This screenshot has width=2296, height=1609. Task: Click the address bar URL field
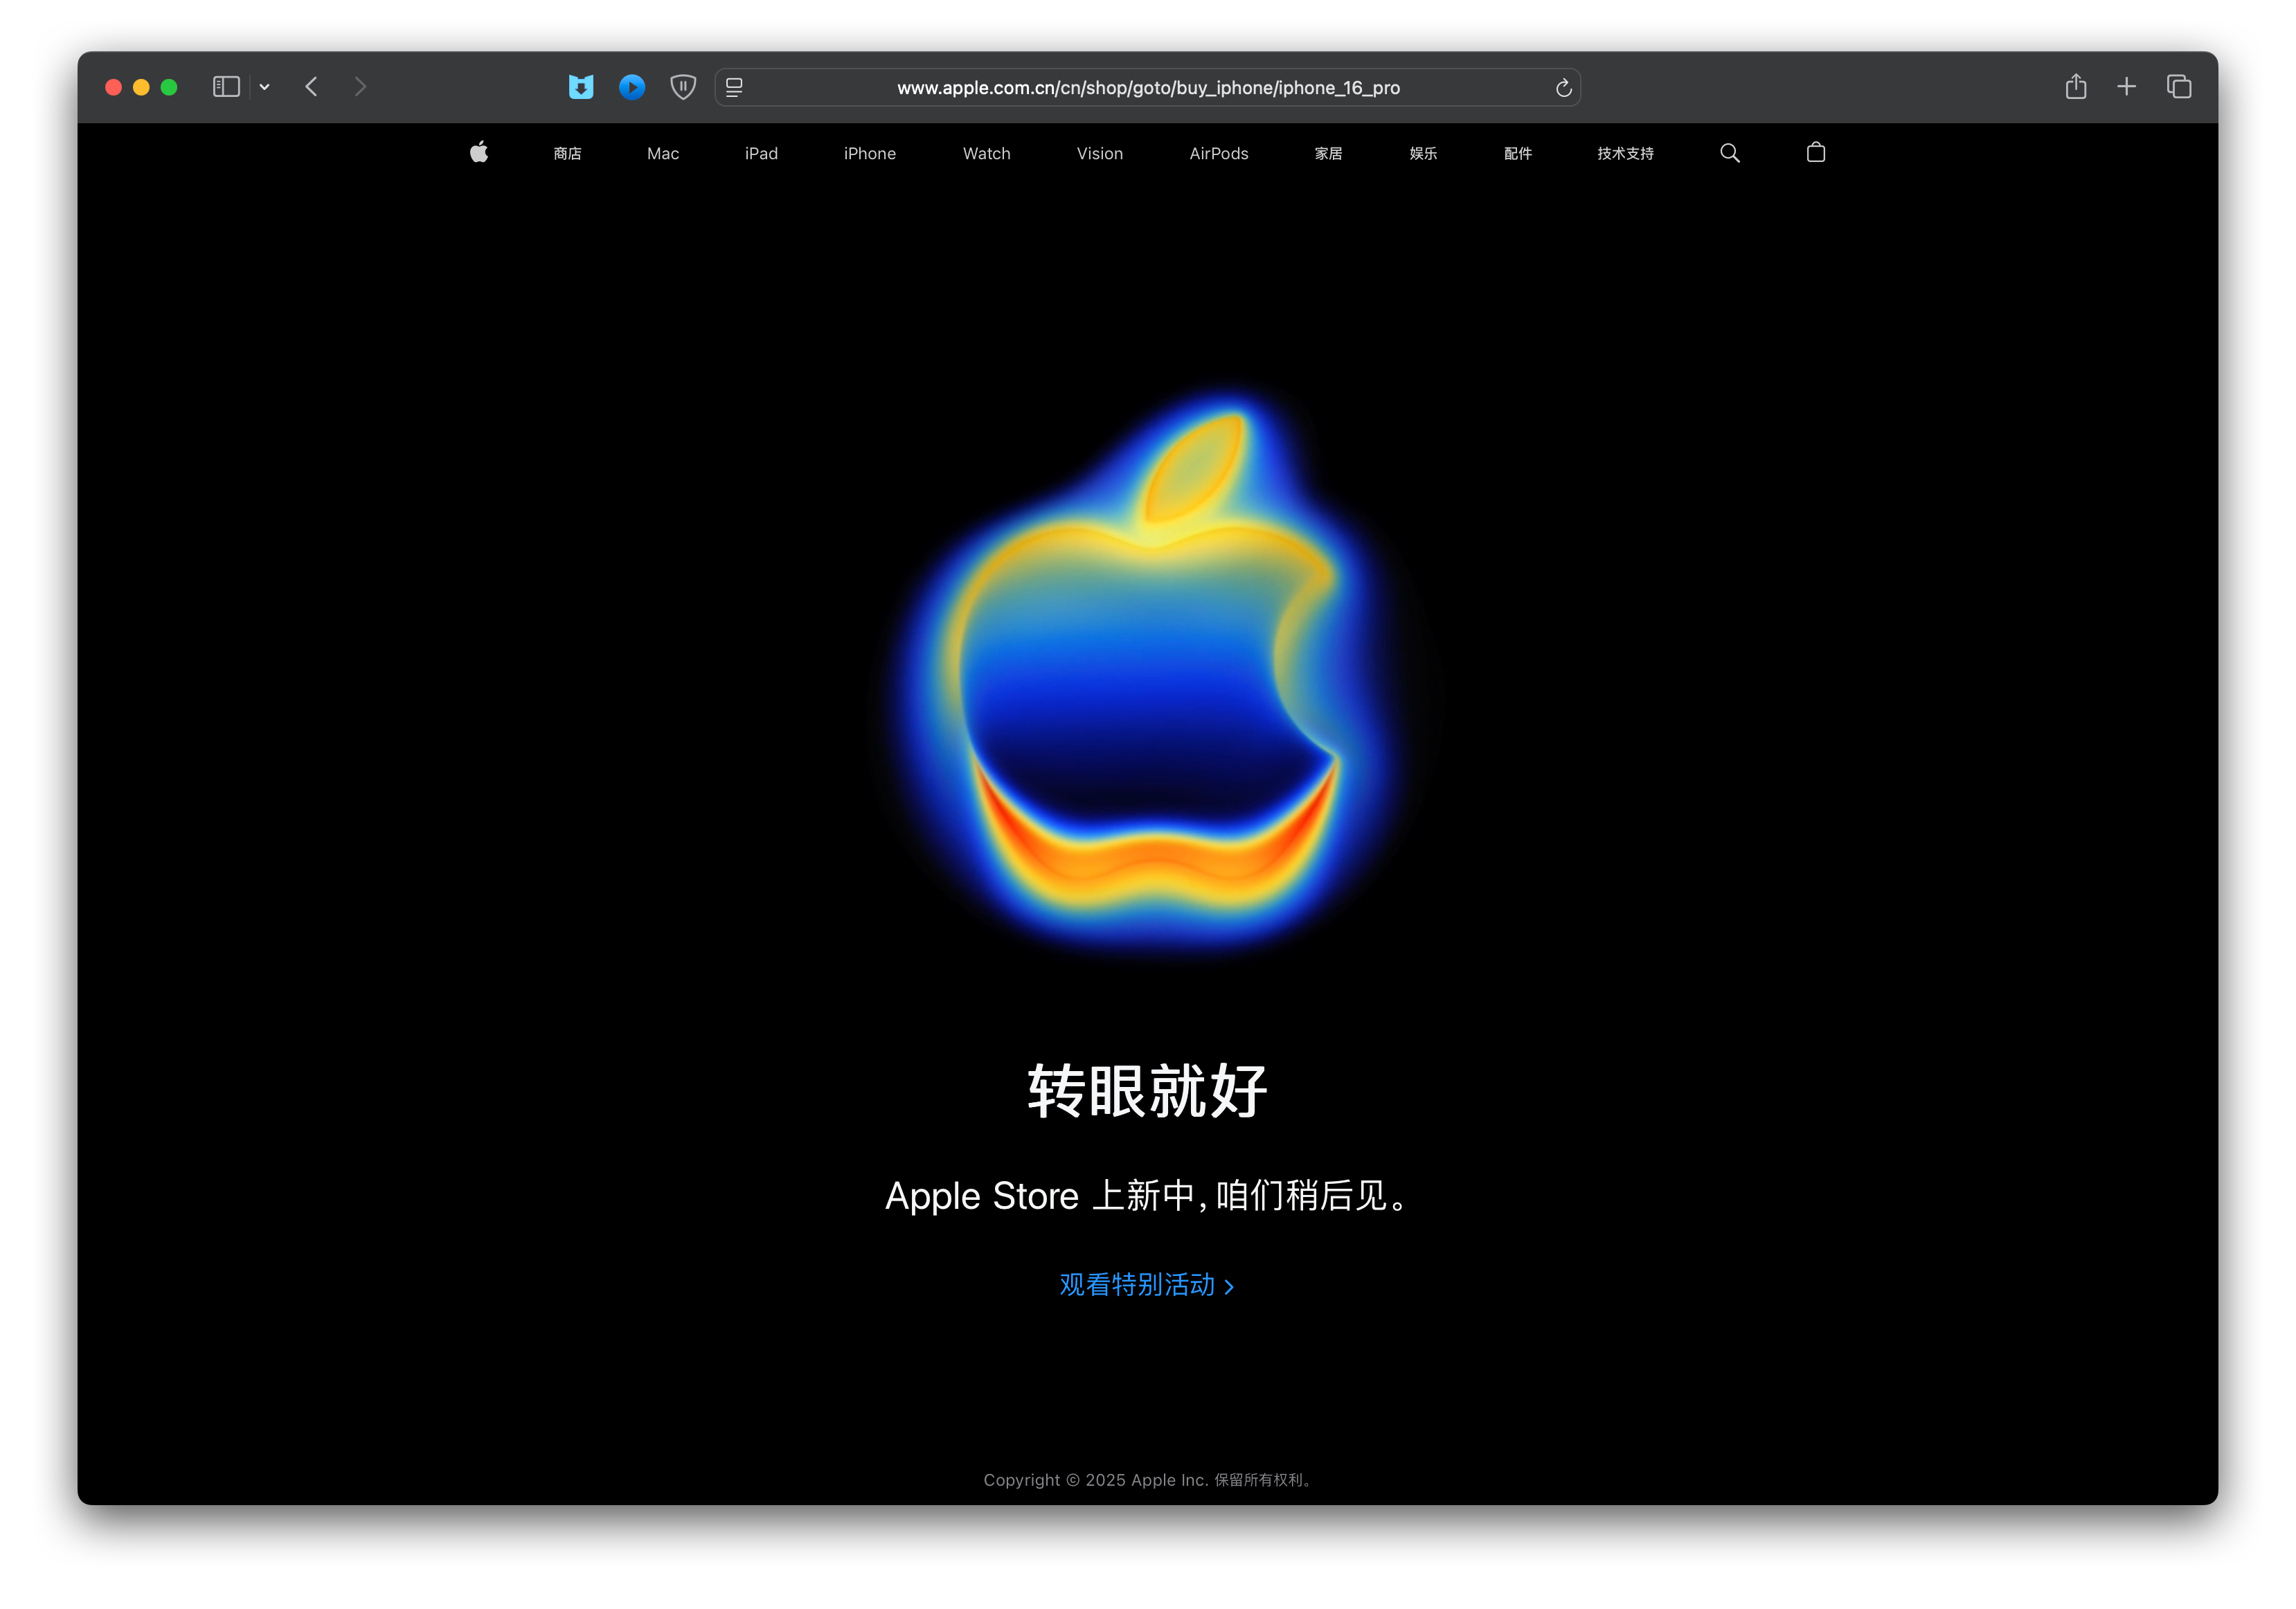coord(1148,88)
